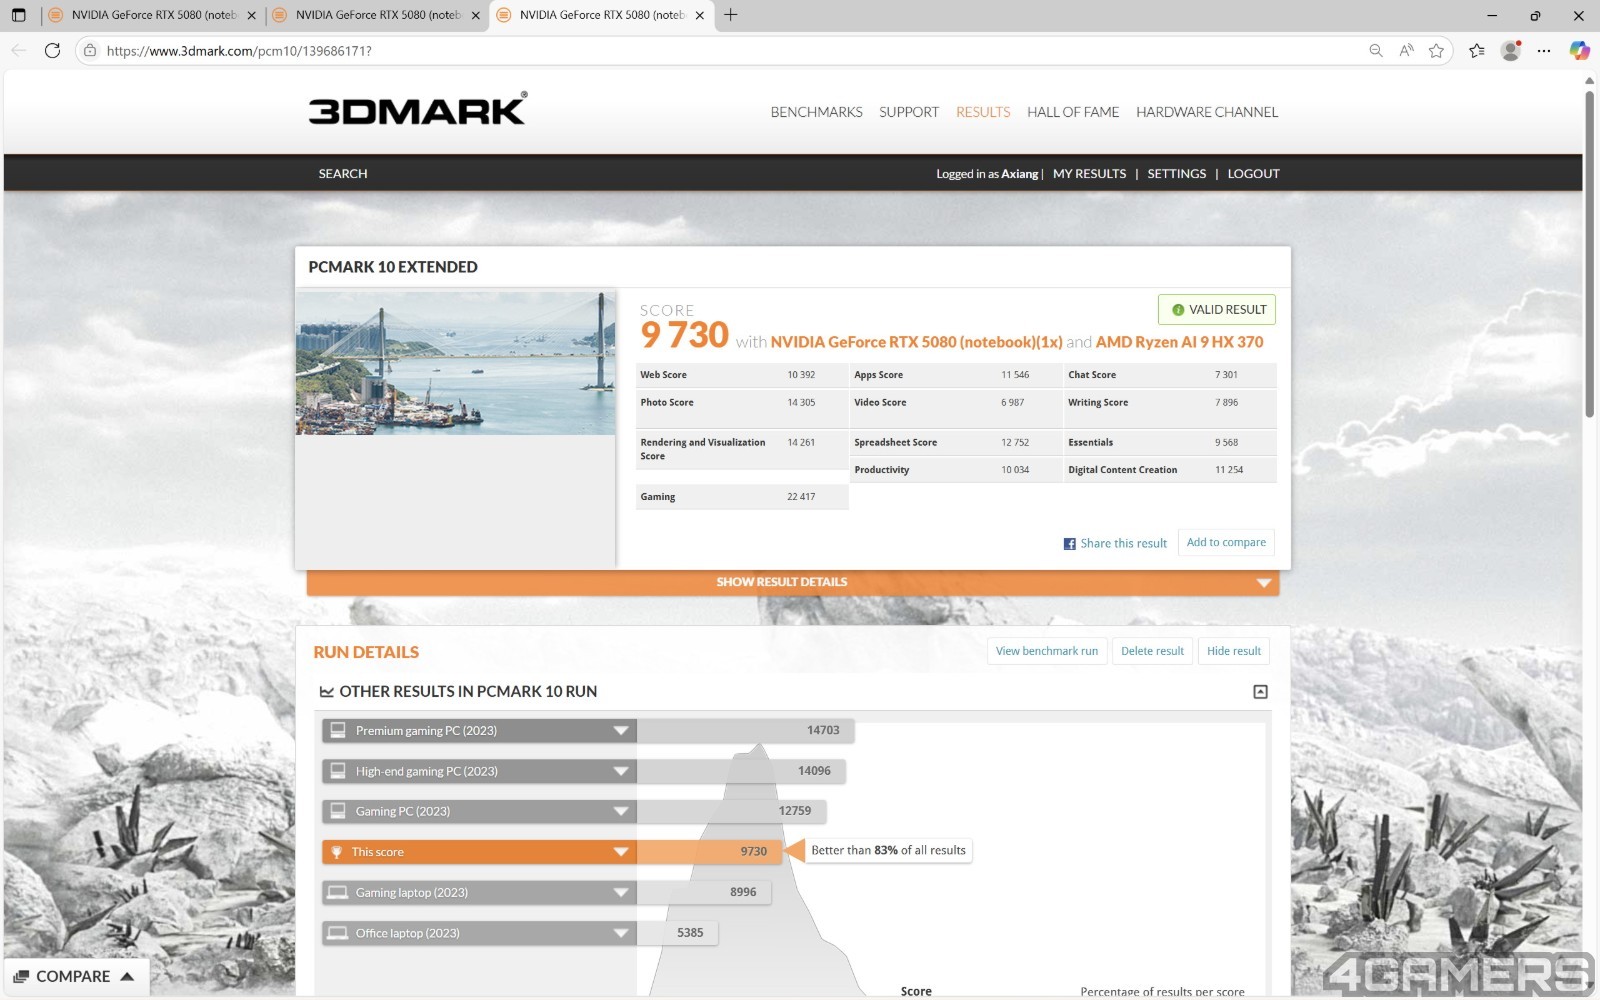Click the Search link
Screen dimensions: 1600x1000
click(343, 174)
